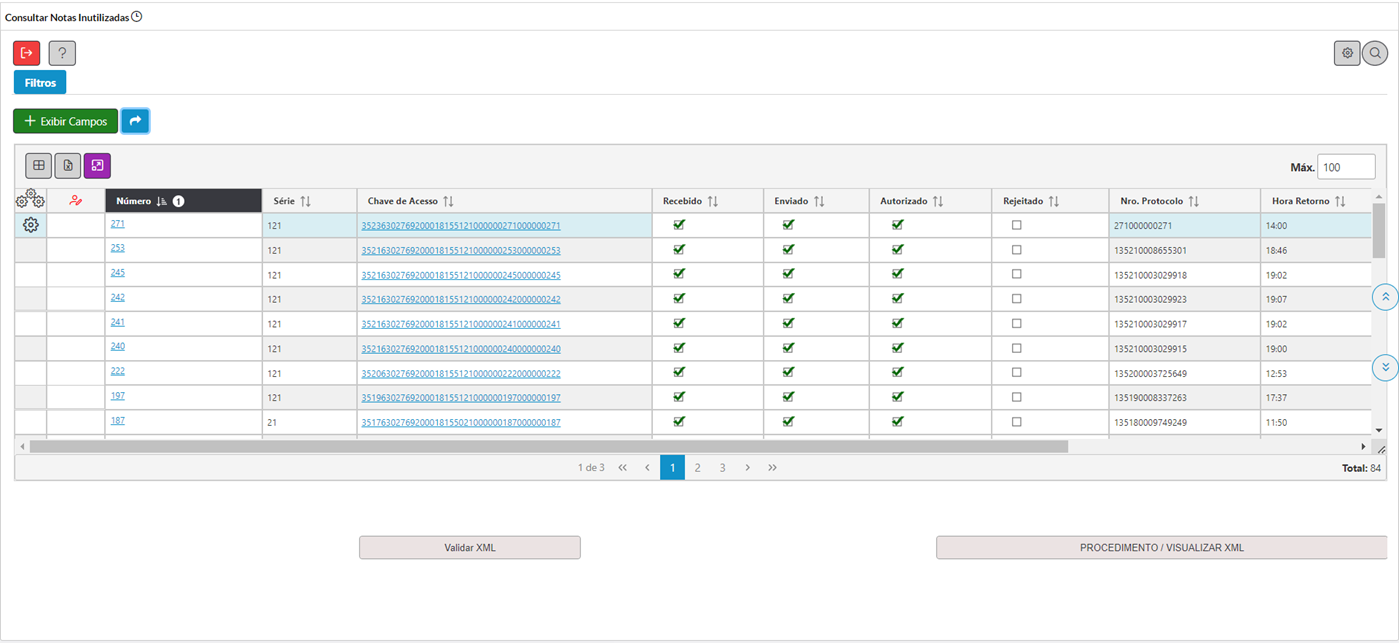The width and height of the screenshot is (1399, 643).
Task: Click the multi-gear icon in the table header
Action: 30,200
